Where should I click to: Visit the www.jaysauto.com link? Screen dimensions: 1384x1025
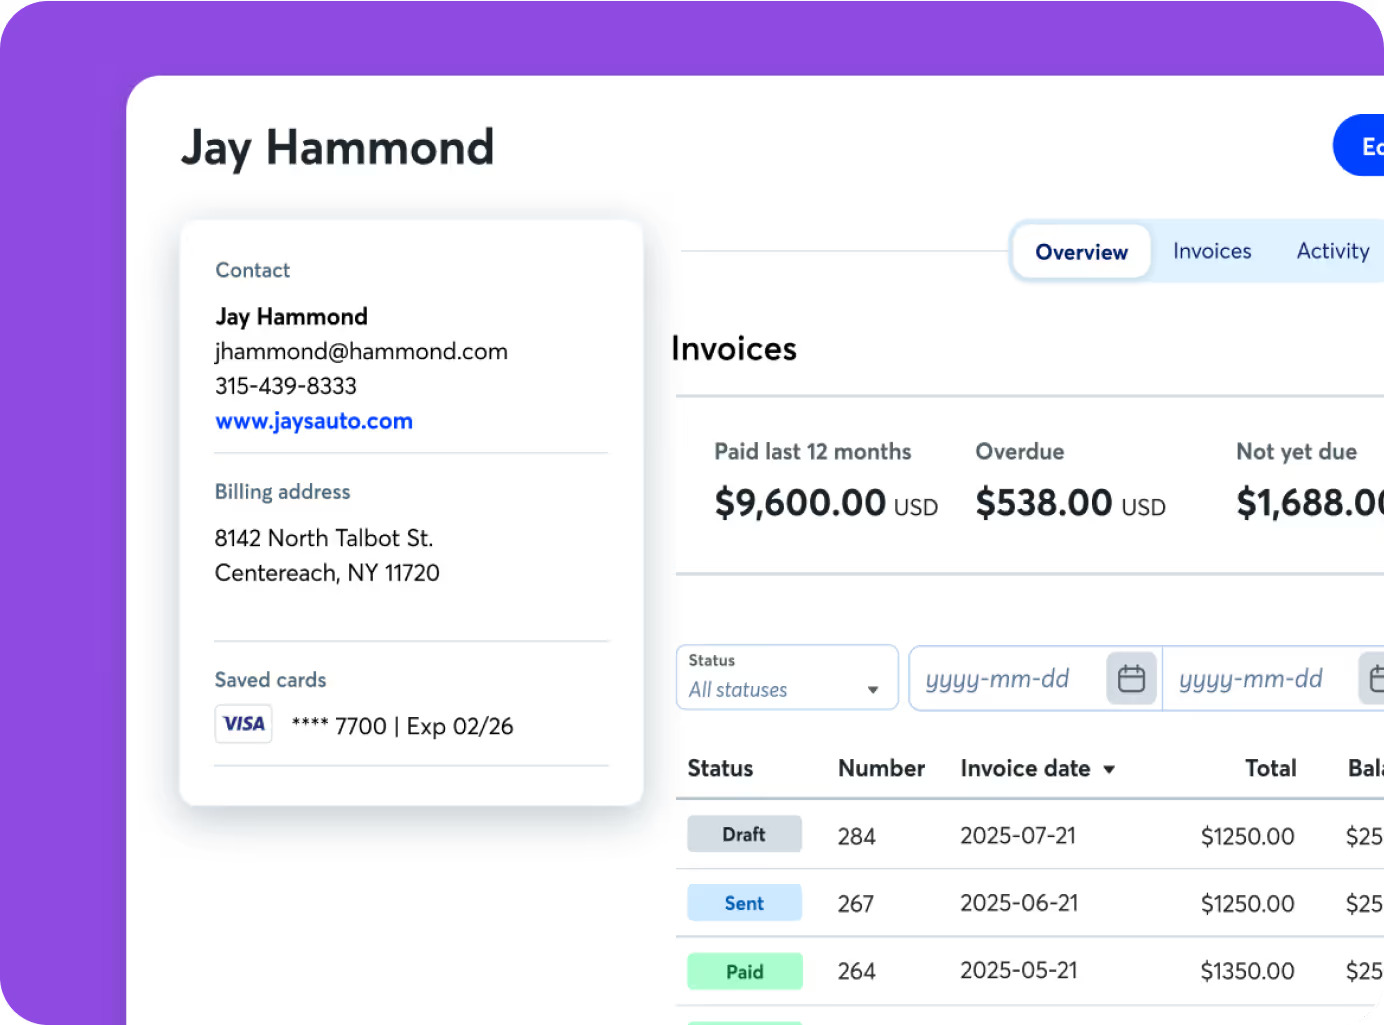click(x=314, y=421)
